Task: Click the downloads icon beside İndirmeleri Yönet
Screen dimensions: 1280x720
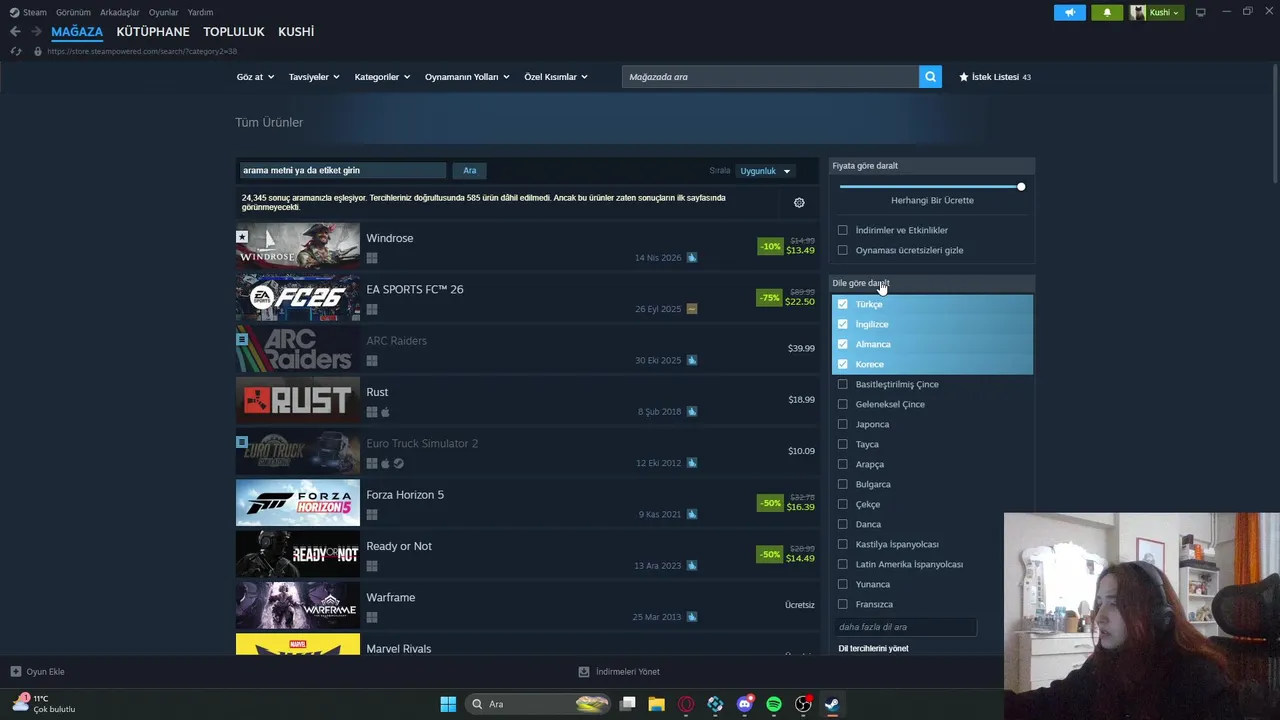Action: (x=584, y=672)
